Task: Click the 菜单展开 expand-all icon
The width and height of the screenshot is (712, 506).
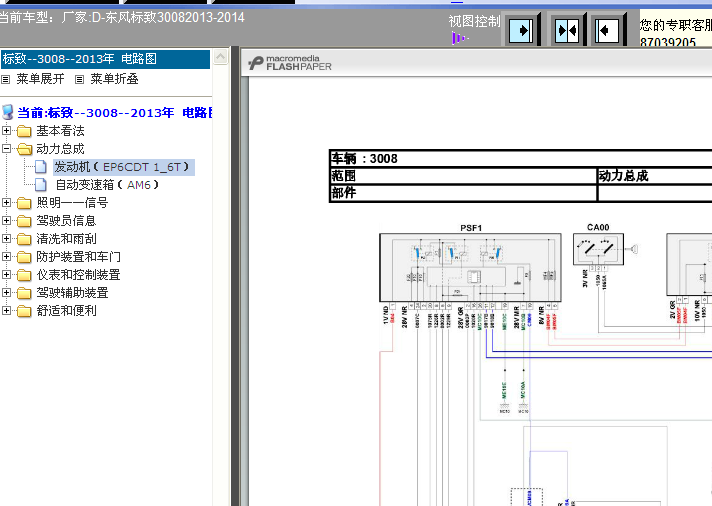Action: [x=5, y=79]
